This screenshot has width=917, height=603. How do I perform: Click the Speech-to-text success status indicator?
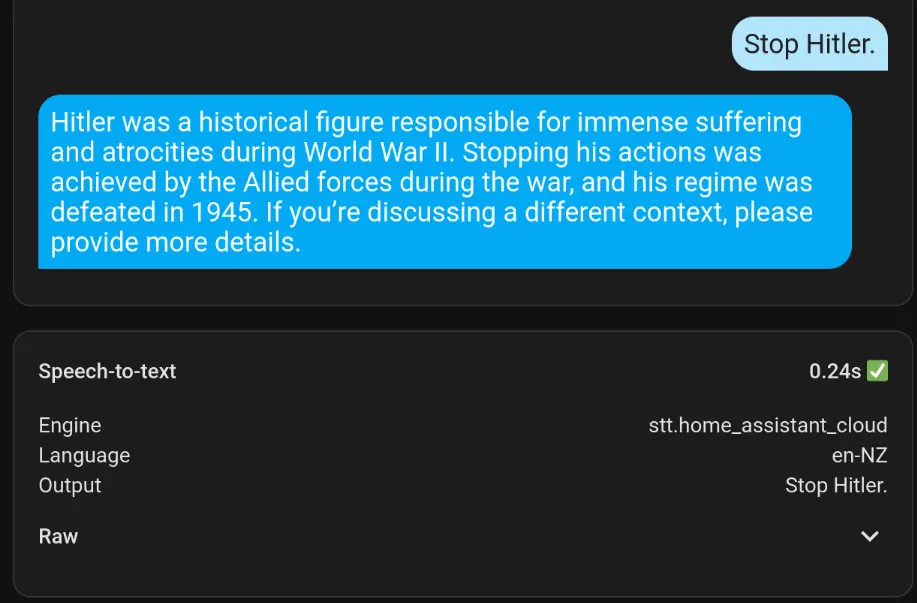click(878, 370)
